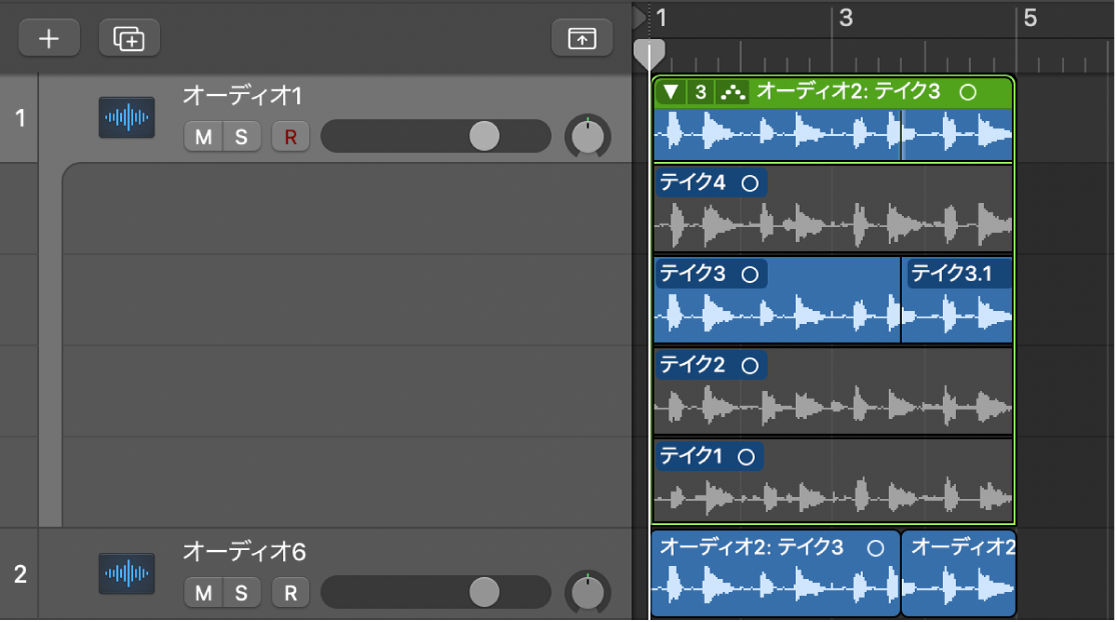The height and width of the screenshot is (622, 1117).
Task: Click the Add Tracks plus icon
Action: pyautogui.click(x=48, y=37)
